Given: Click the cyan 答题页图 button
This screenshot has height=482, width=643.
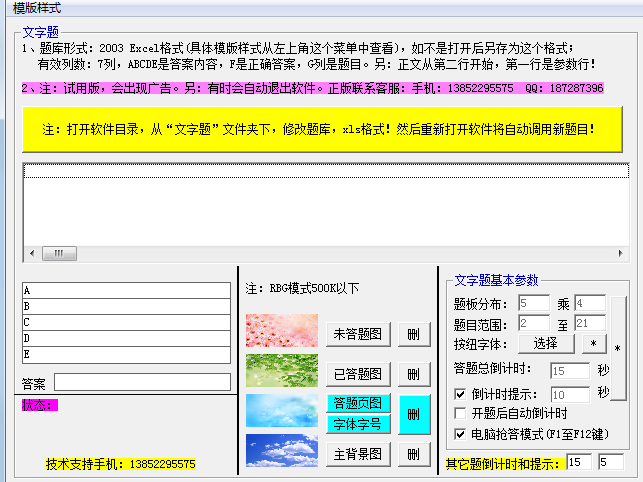Looking at the screenshot, I should [x=358, y=403].
